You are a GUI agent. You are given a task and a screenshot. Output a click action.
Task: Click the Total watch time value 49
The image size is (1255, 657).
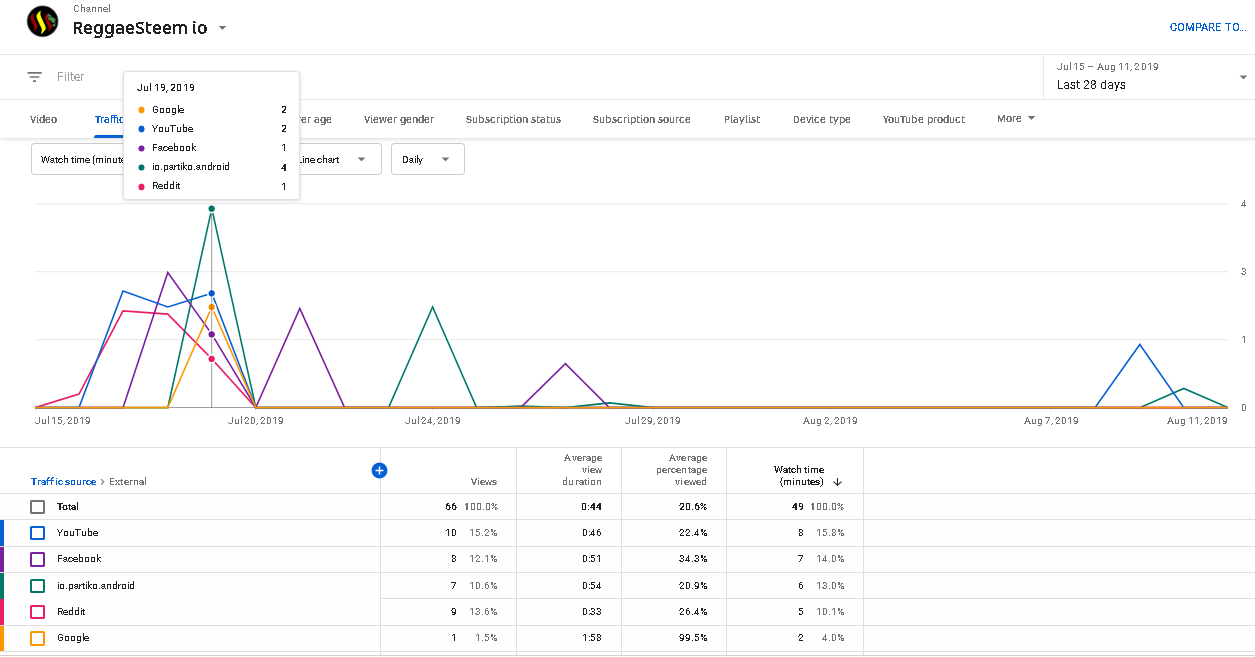click(797, 507)
